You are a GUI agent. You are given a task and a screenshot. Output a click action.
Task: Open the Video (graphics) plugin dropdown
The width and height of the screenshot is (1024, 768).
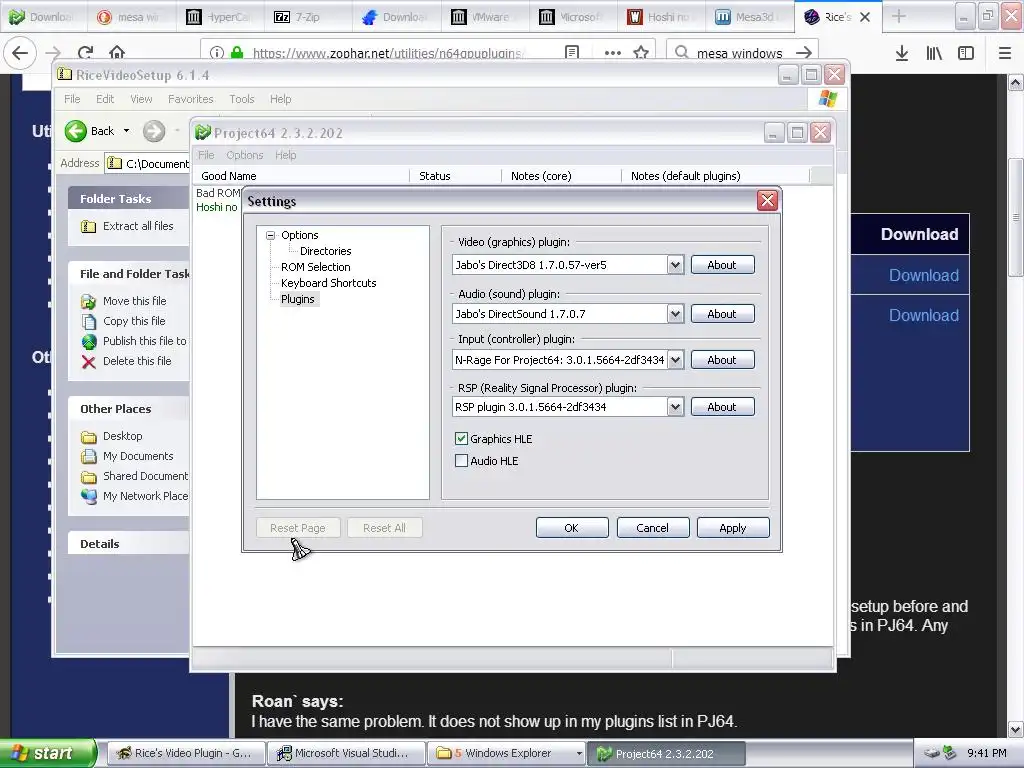pos(675,264)
